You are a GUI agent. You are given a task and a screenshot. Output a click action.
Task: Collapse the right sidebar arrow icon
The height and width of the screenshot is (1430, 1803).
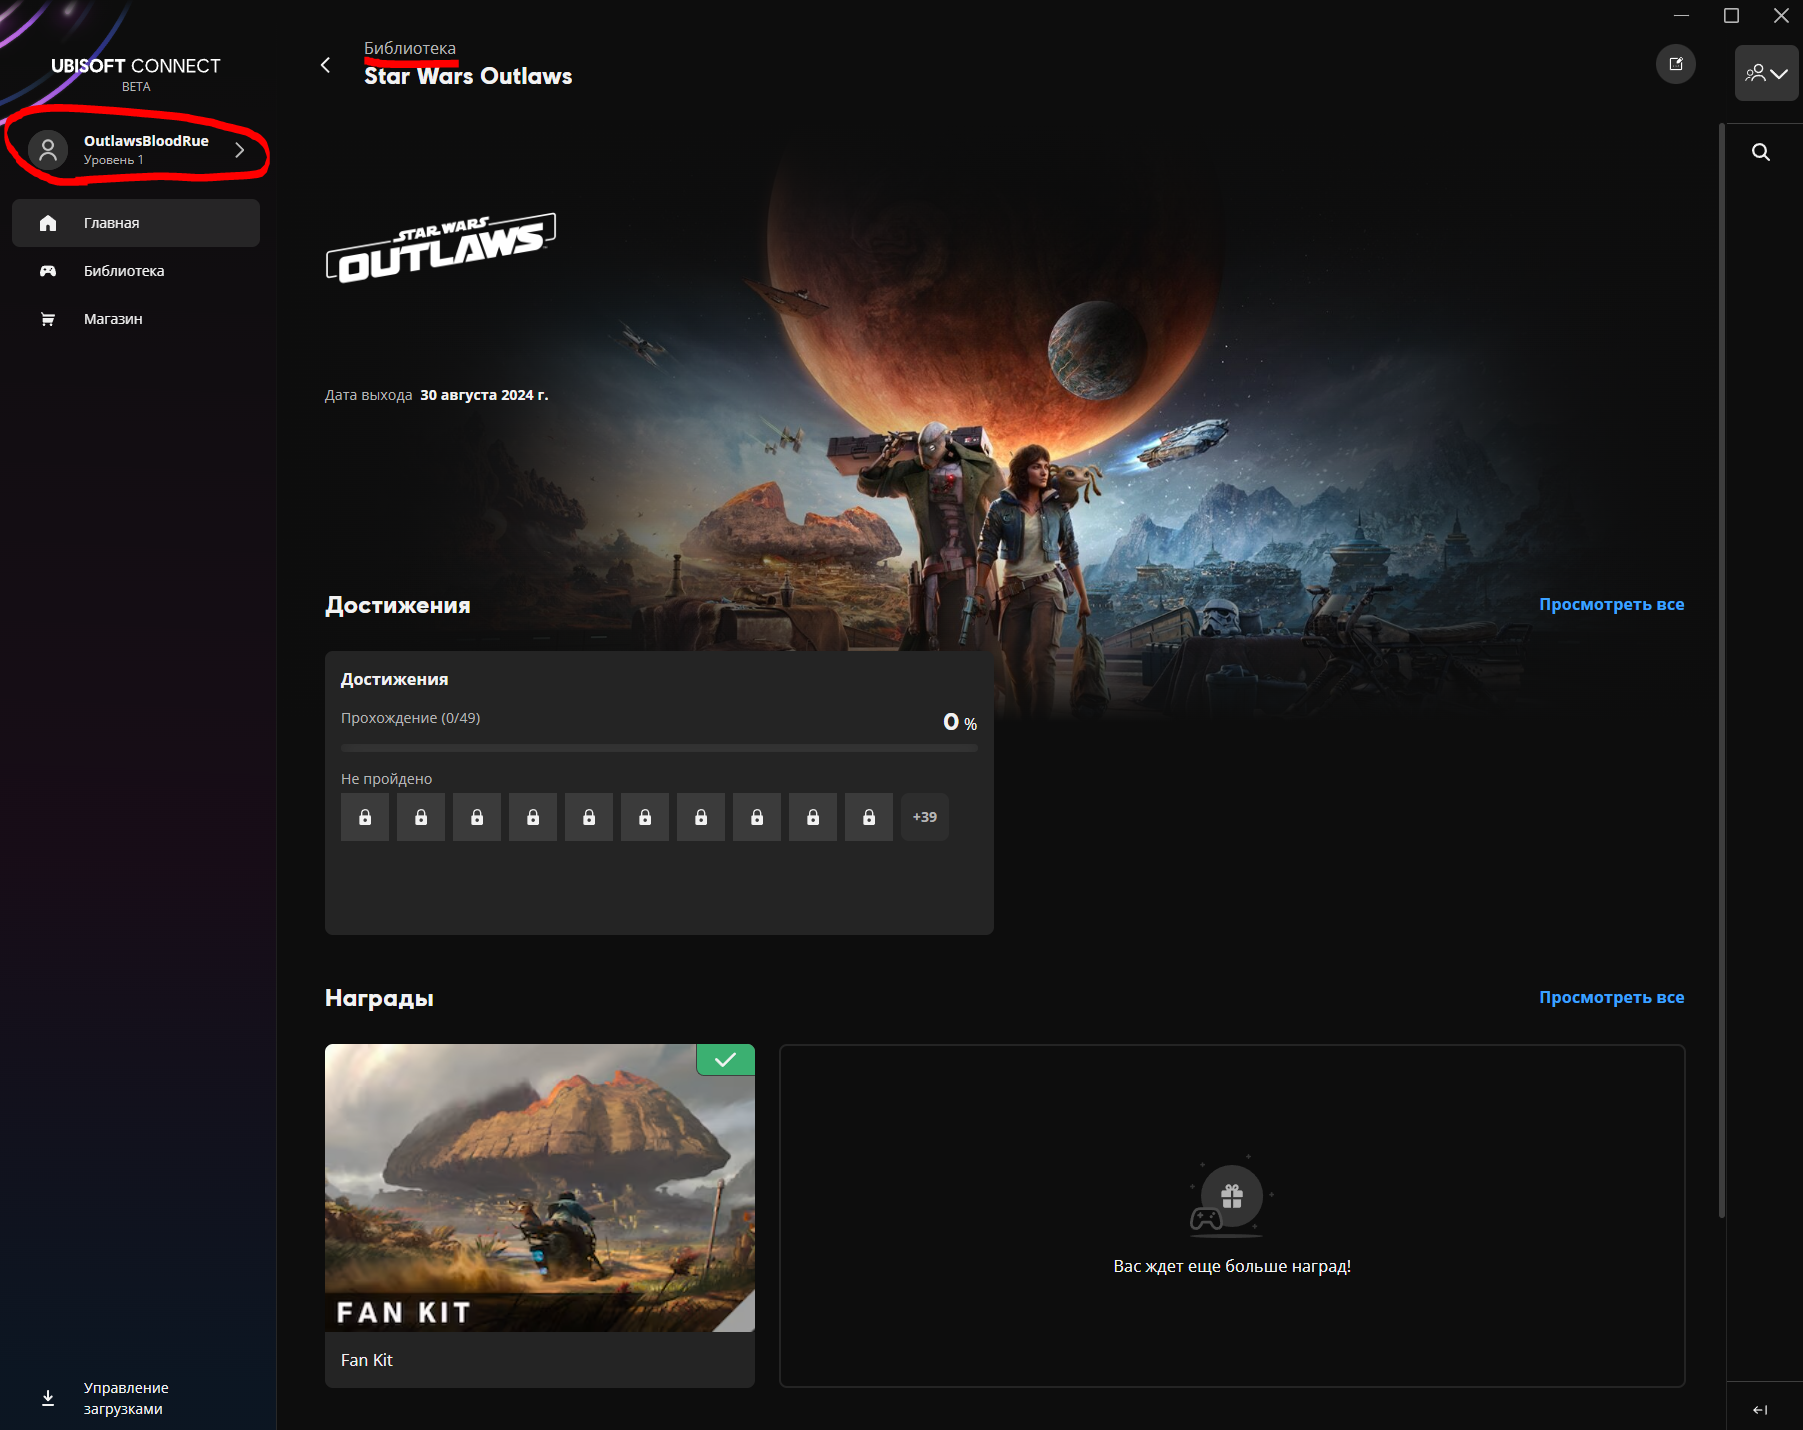click(1760, 1409)
